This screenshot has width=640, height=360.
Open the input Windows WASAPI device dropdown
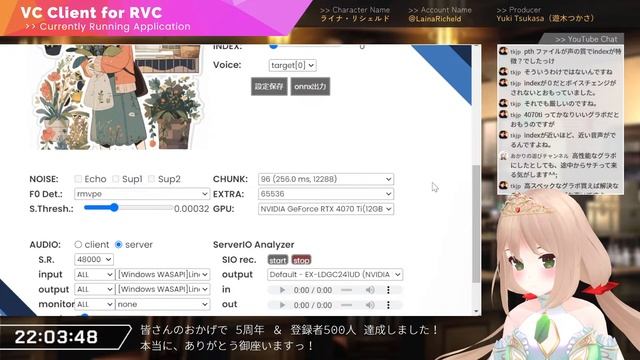click(163, 275)
